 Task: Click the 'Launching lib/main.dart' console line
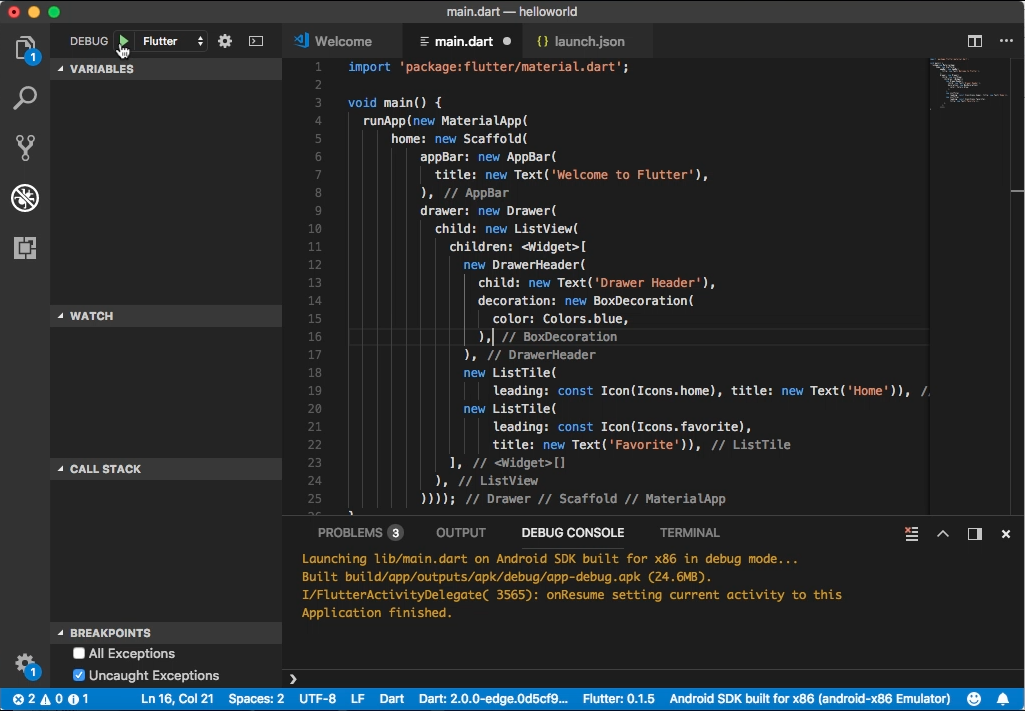coord(550,559)
